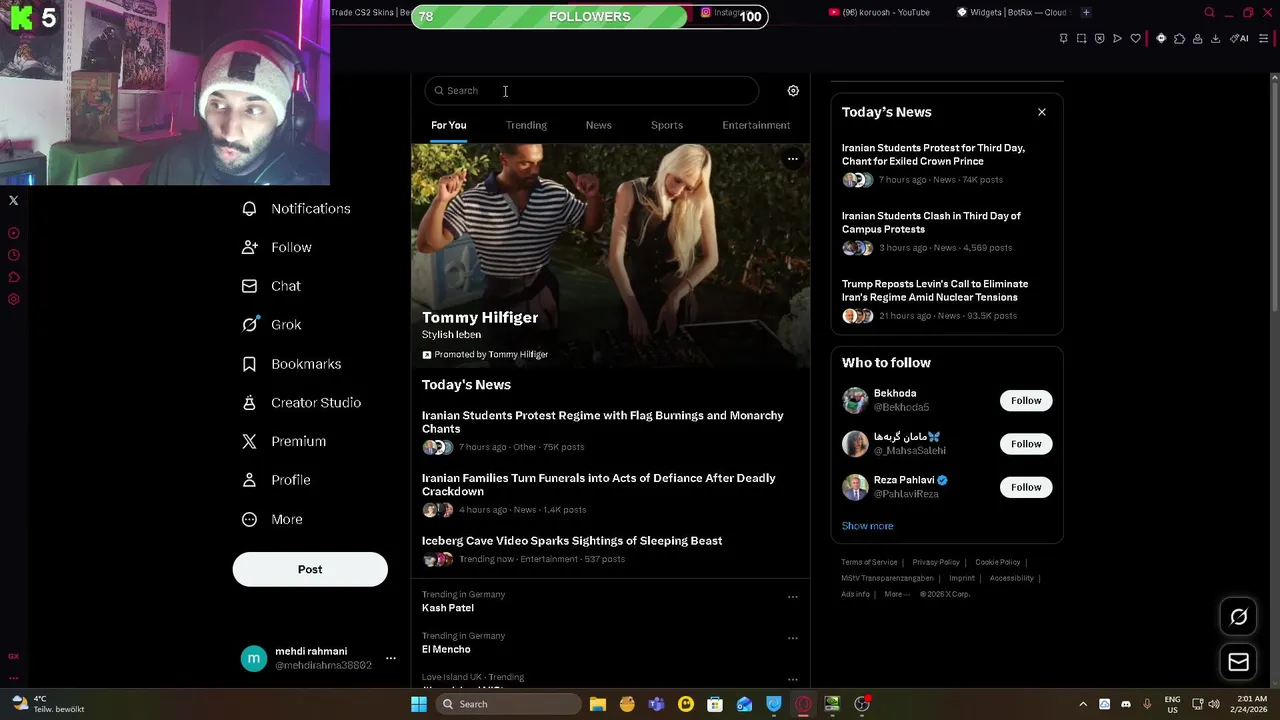Image resolution: width=1280 pixels, height=720 pixels.
Task: Switch to Widgets BotRix browser tab
Action: (1012, 12)
